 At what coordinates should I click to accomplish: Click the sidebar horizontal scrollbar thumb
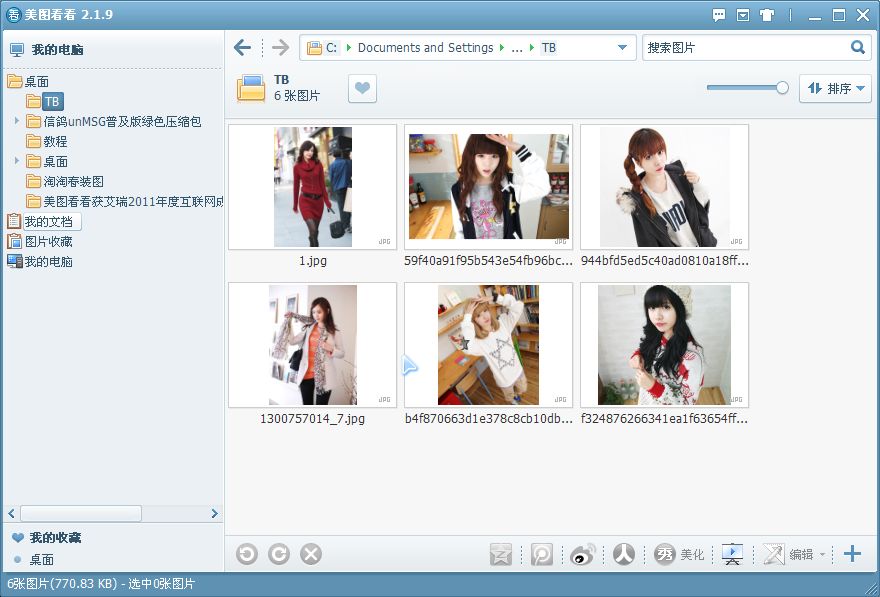(81, 513)
